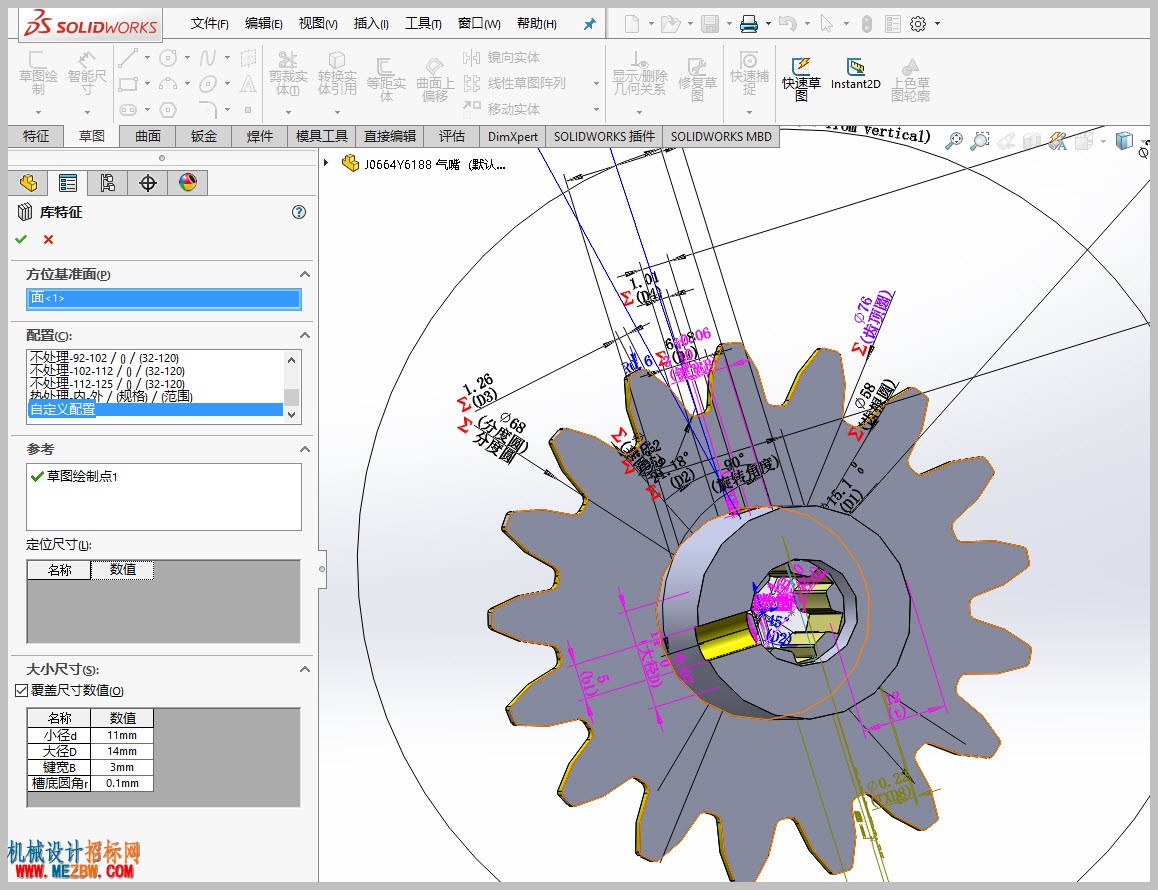Select the Corner Rectangle tool

[x=129, y=83]
